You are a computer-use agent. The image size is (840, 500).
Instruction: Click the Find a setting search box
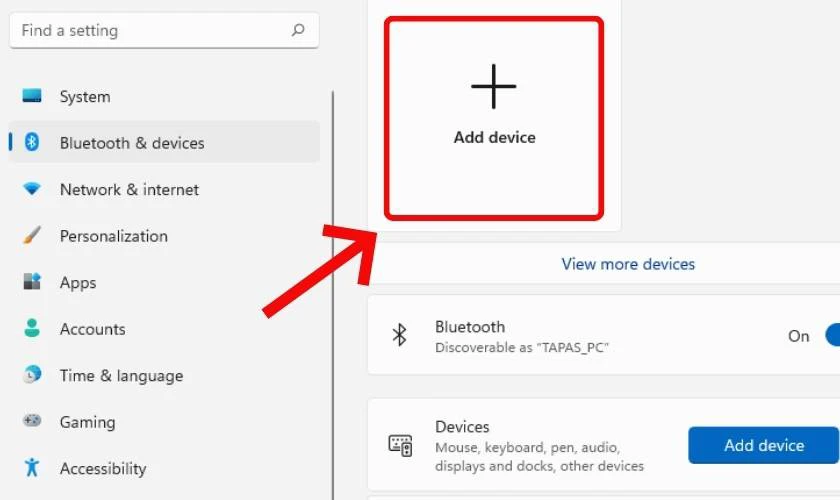(150, 30)
